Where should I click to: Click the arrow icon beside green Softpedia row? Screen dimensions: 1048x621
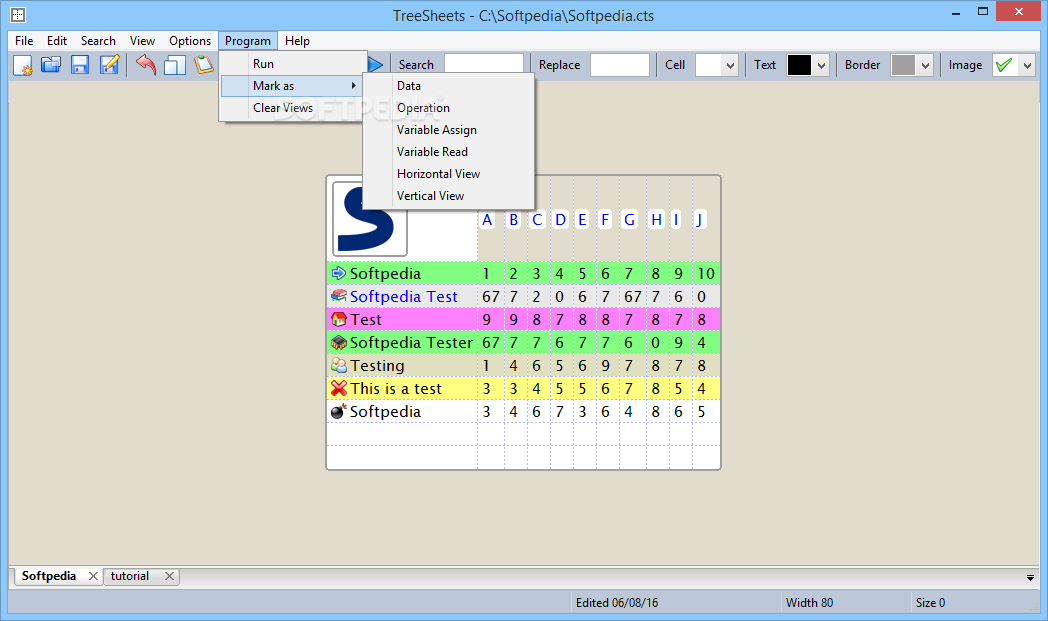point(339,273)
